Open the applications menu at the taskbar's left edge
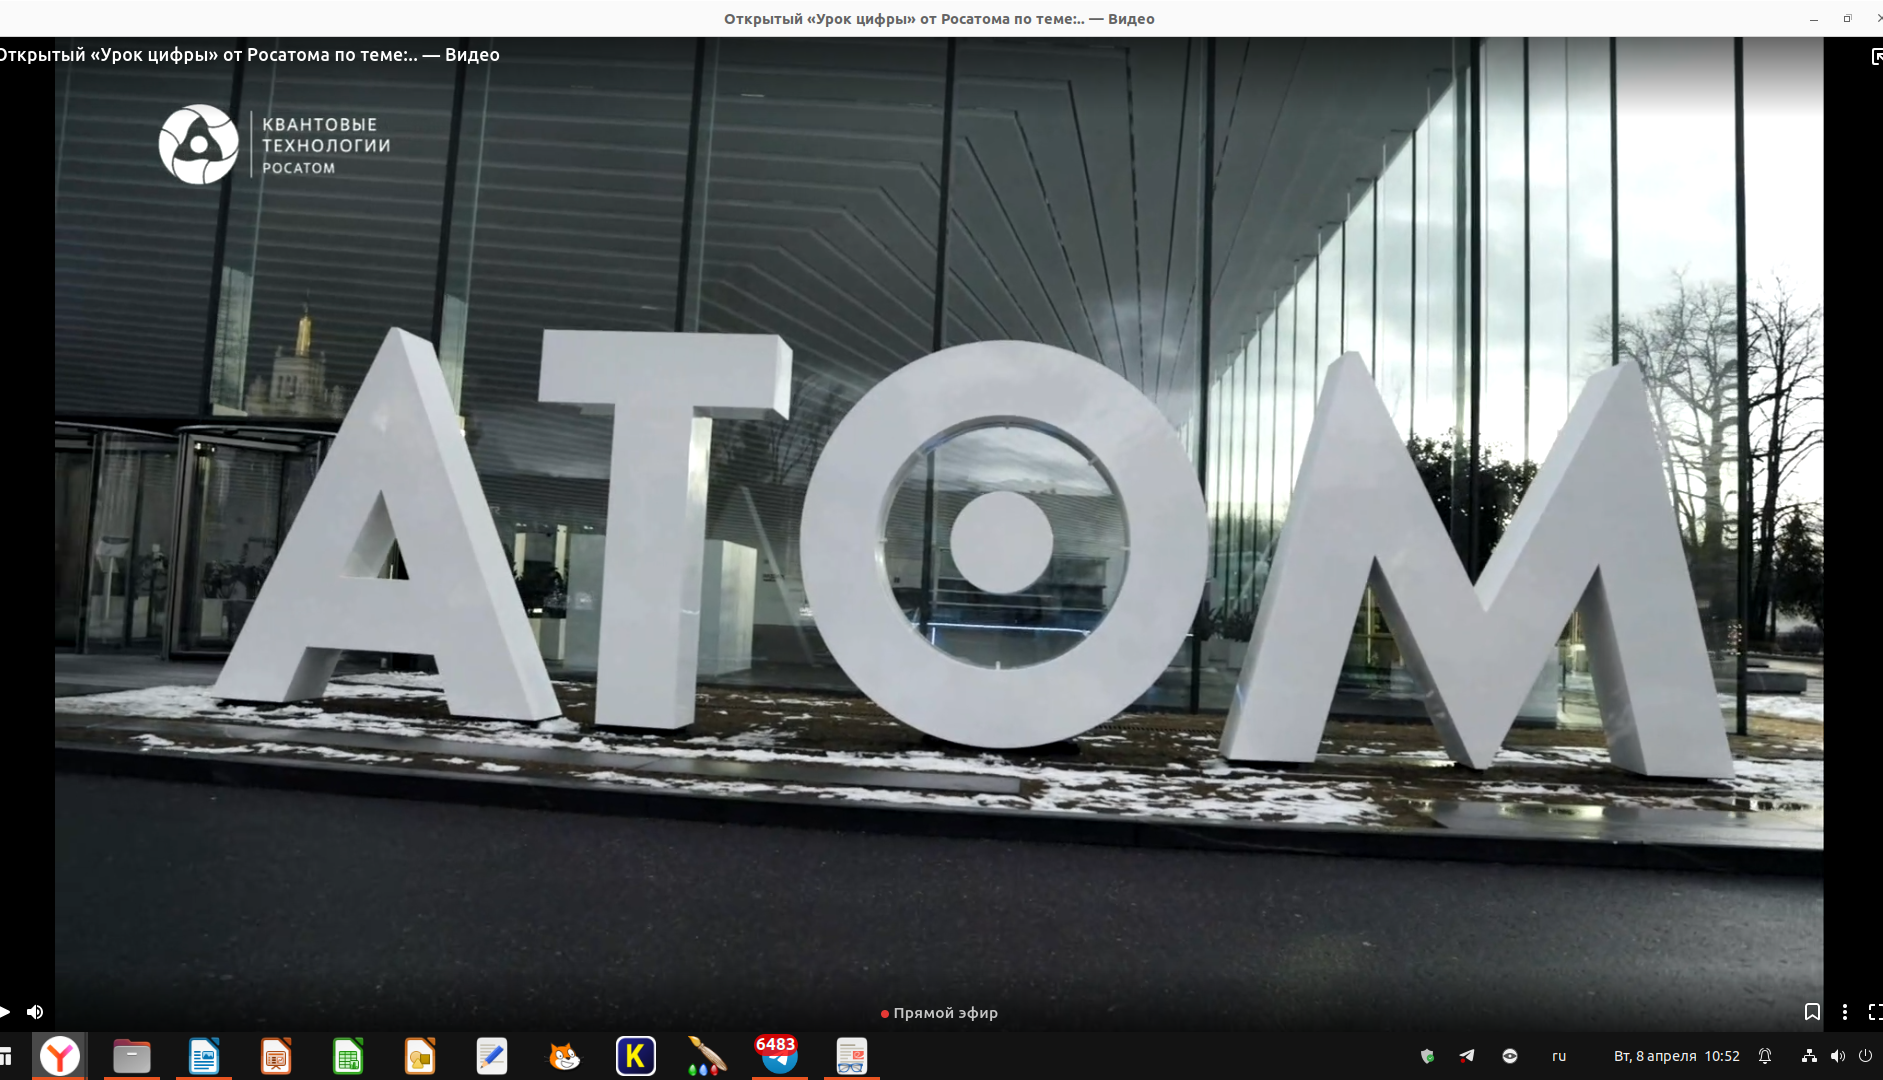1883x1080 pixels. (x=6, y=1056)
